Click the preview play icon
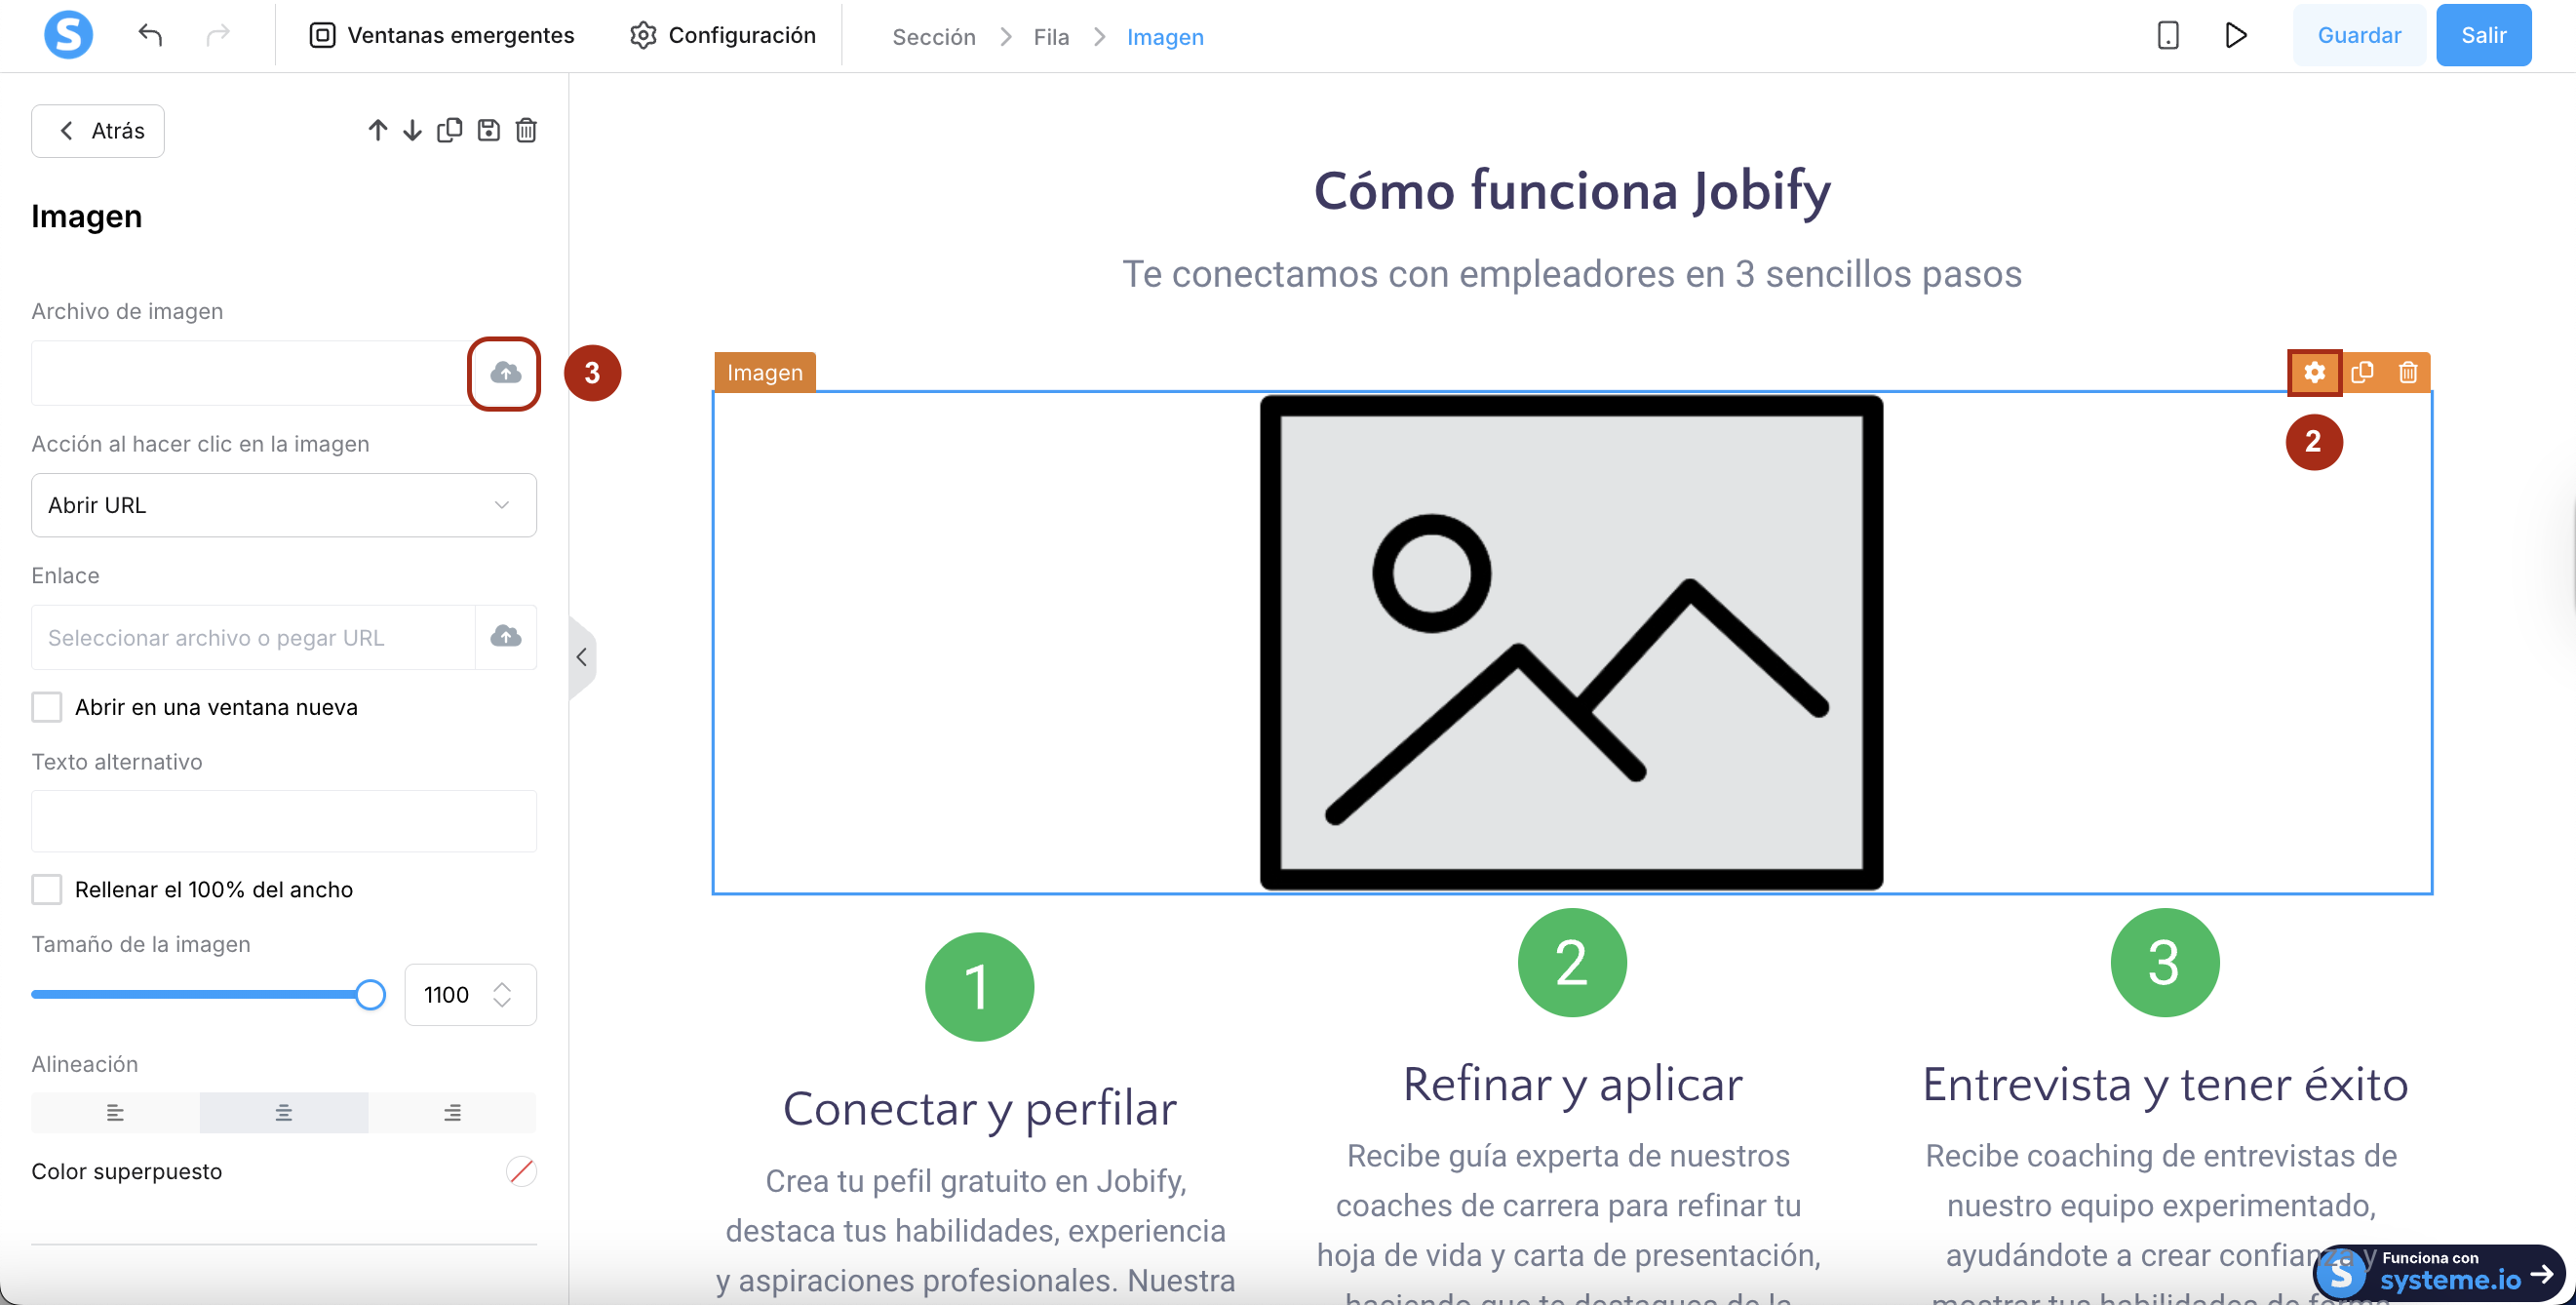The height and width of the screenshot is (1305, 2576). point(2236,36)
